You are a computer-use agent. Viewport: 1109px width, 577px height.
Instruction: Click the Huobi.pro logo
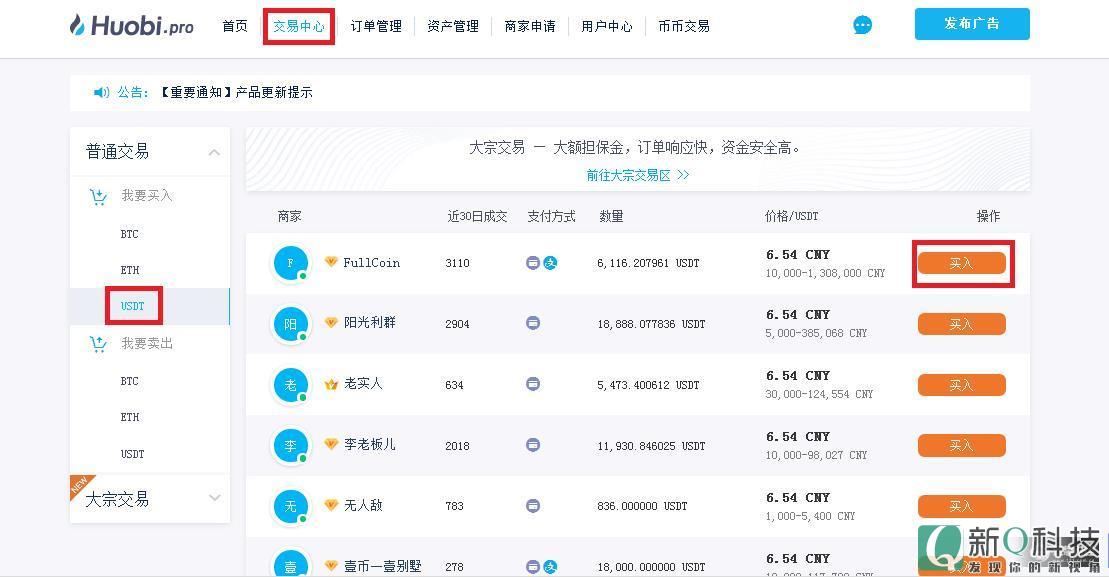[x=132, y=25]
